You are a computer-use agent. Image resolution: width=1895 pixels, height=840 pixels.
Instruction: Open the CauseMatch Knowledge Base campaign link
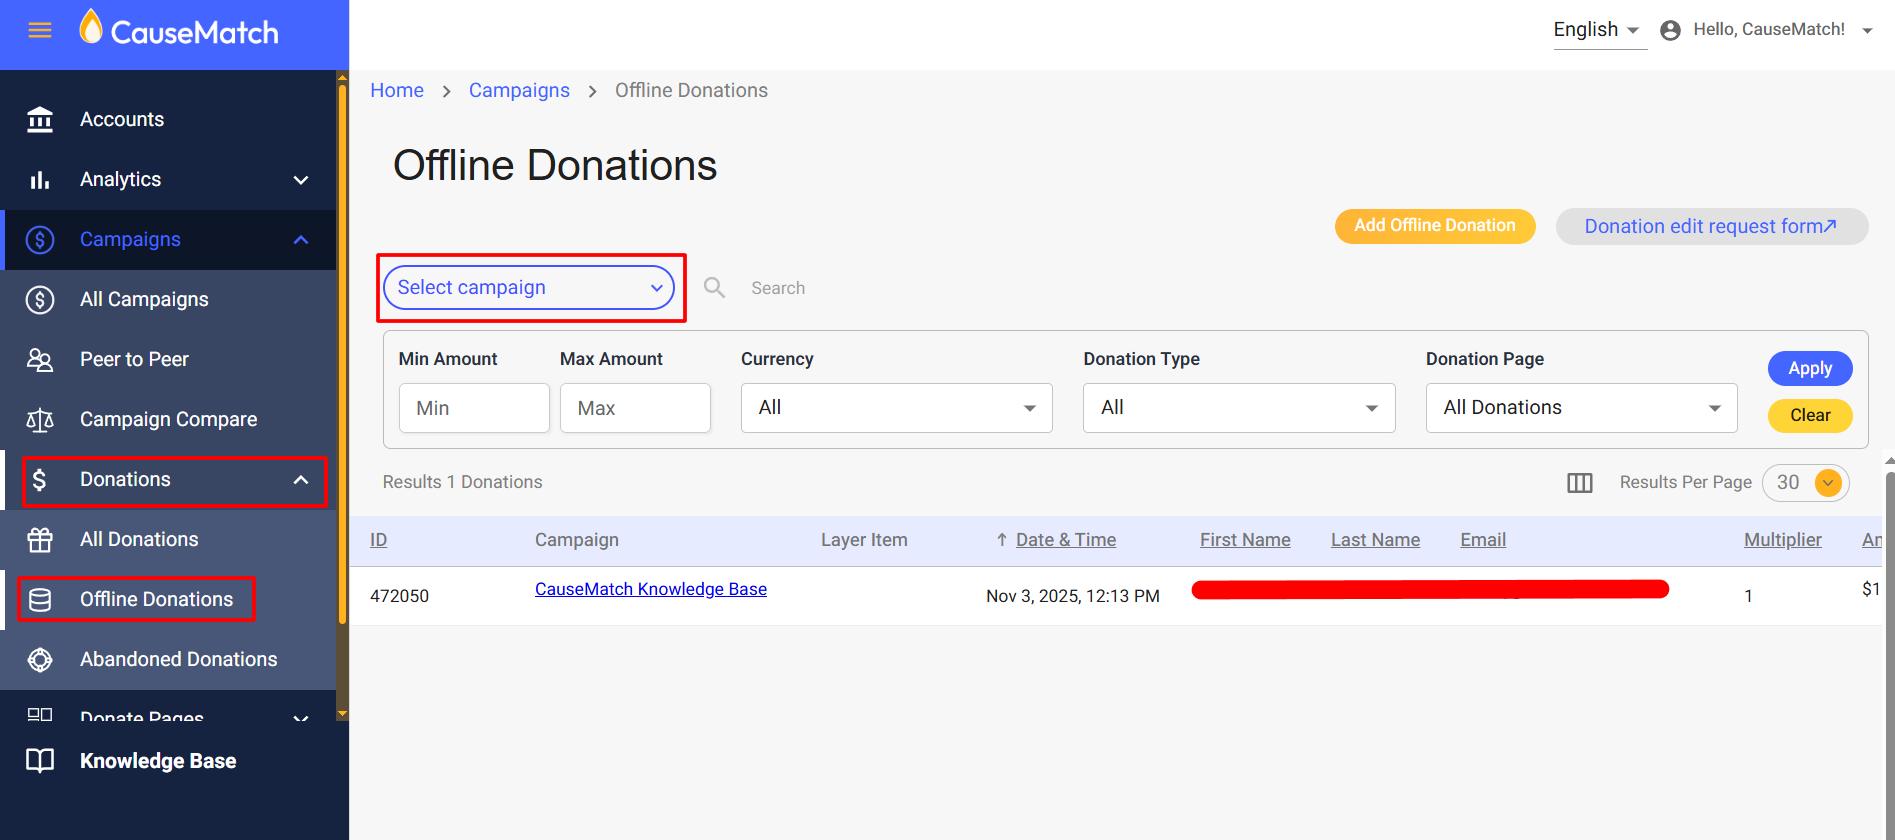(651, 590)
